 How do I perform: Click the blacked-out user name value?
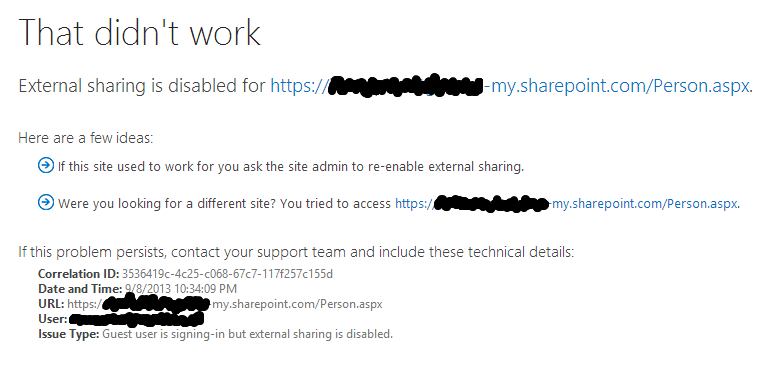click(x=136, y=319)
